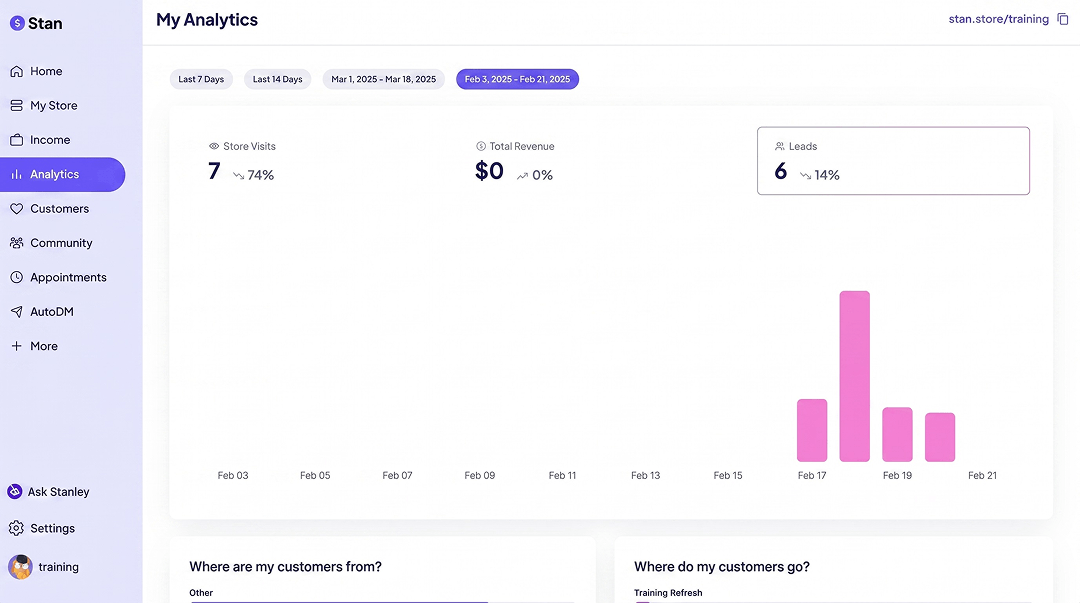Screen dimensions: 1080x603
Task: Click the My Analytics heading
Action: [207, 20]
